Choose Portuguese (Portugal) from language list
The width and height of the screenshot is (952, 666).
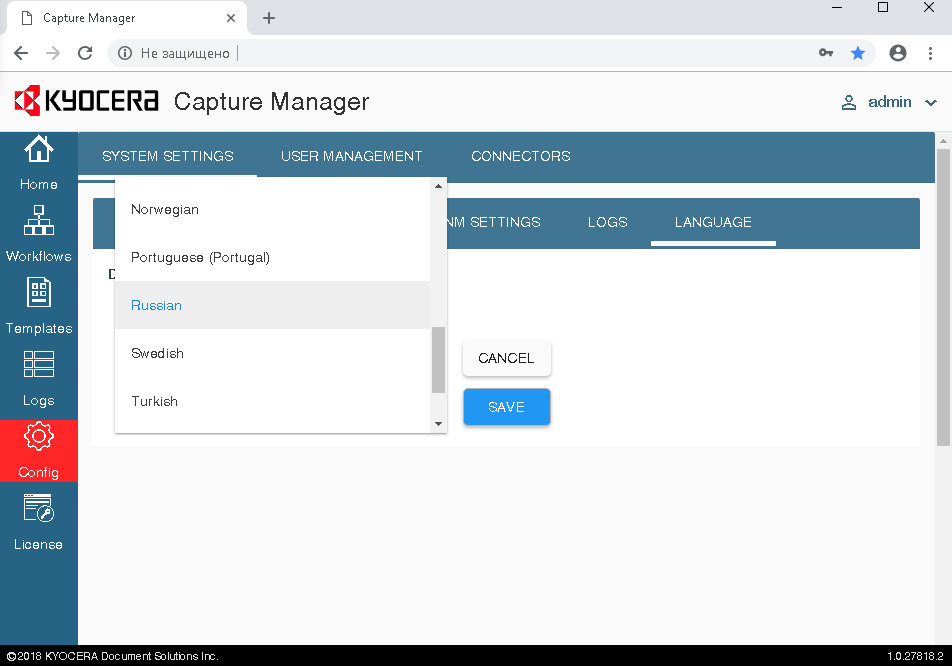(x=272, y=257)
